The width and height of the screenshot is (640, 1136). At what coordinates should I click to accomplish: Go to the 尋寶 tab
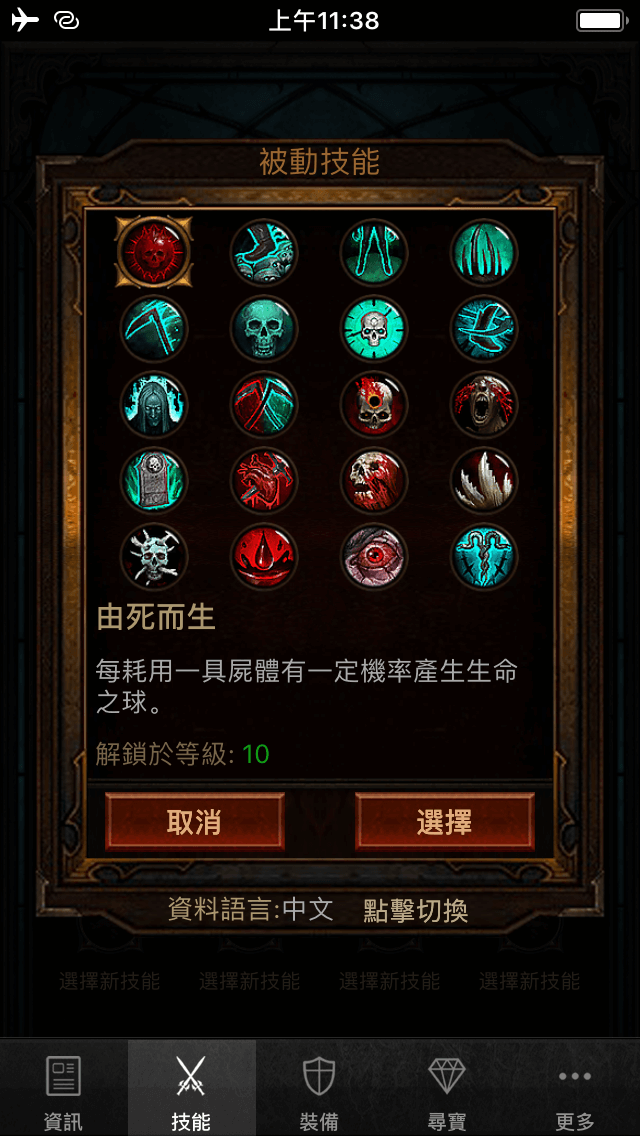click(x=447, y=1088)
